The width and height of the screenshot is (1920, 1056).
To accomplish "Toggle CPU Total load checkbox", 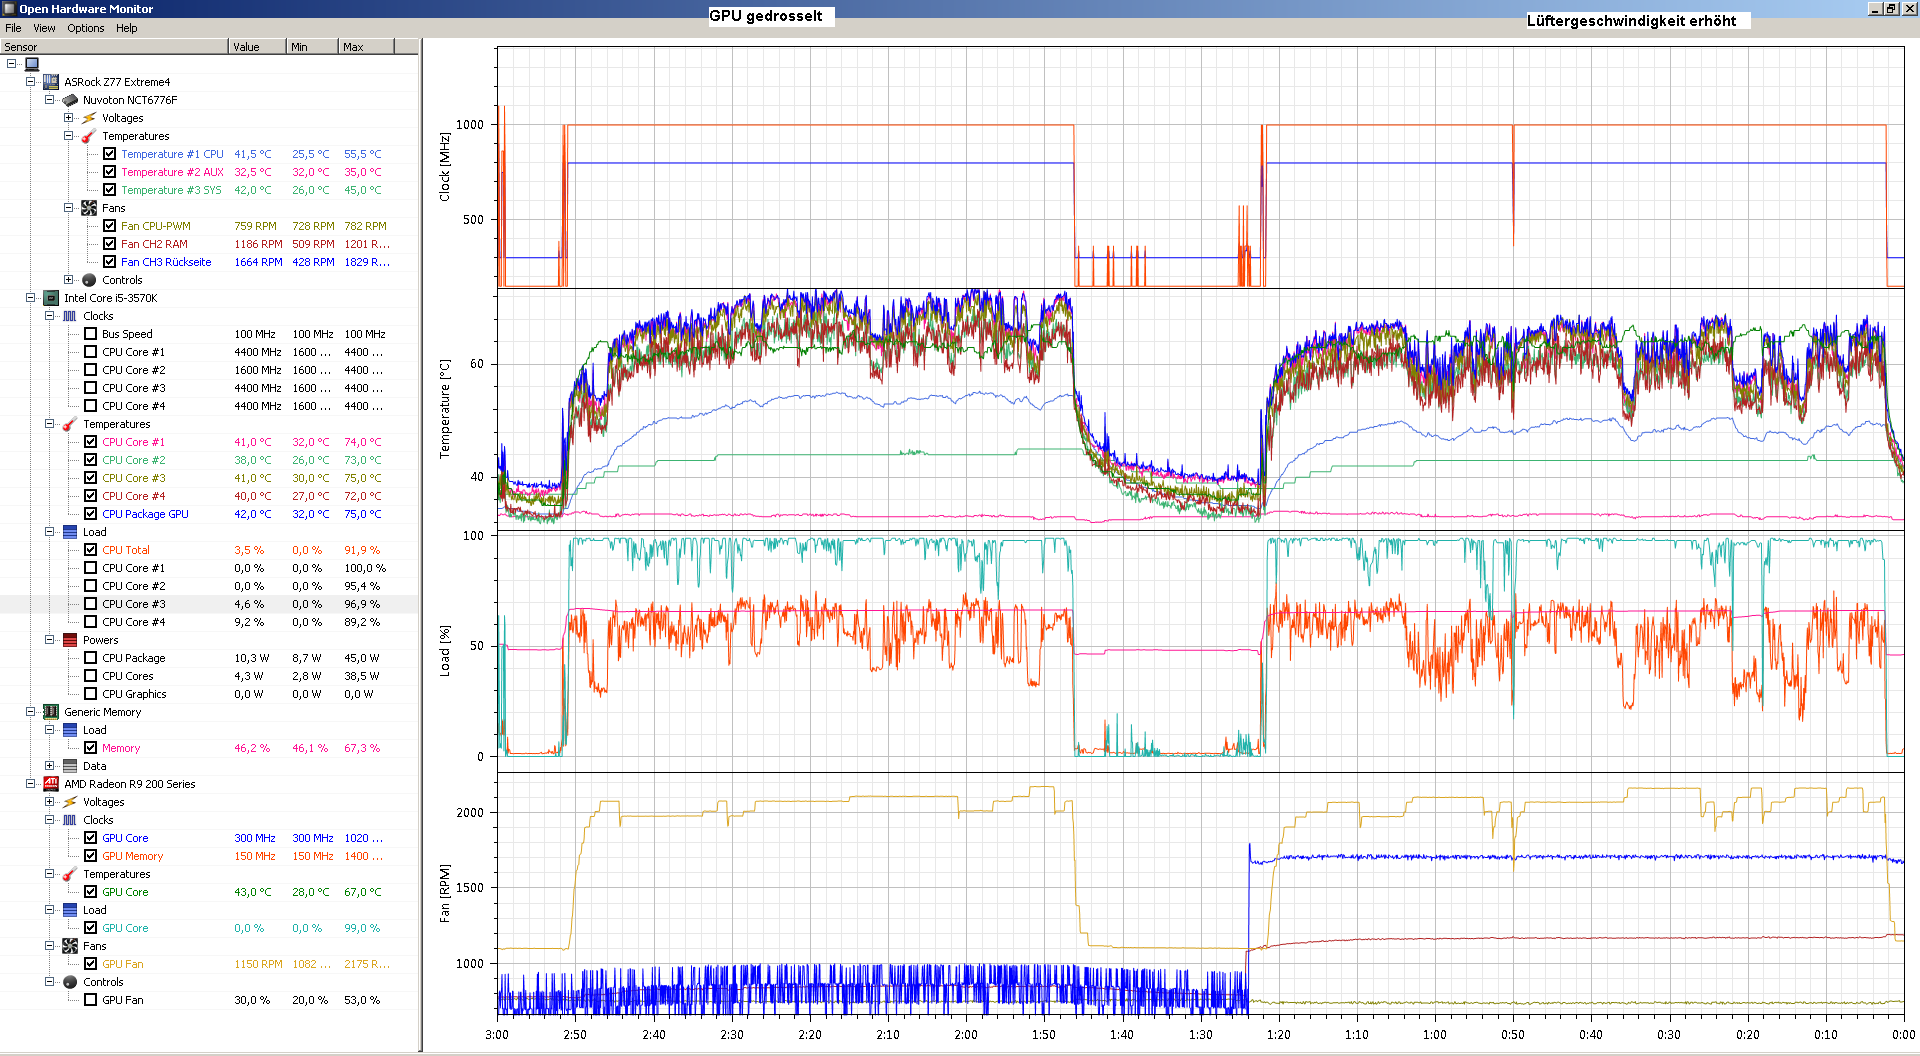I will pos(91,550).
